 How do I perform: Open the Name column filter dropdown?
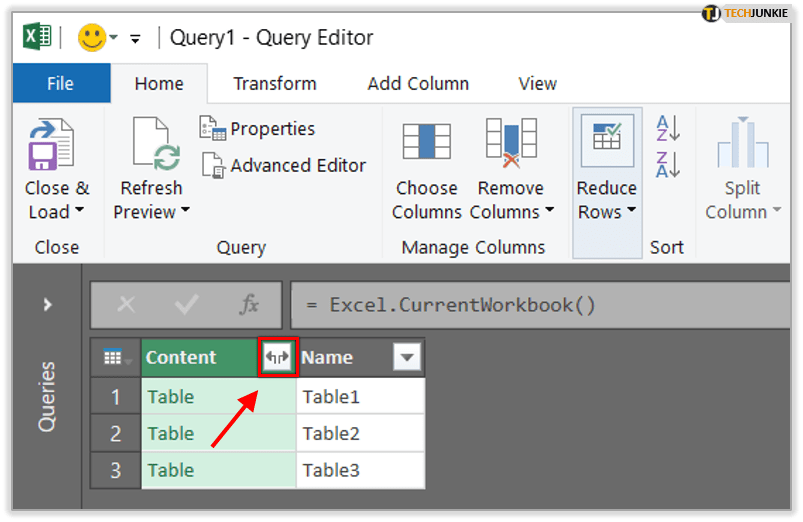[x=406, y=358]
